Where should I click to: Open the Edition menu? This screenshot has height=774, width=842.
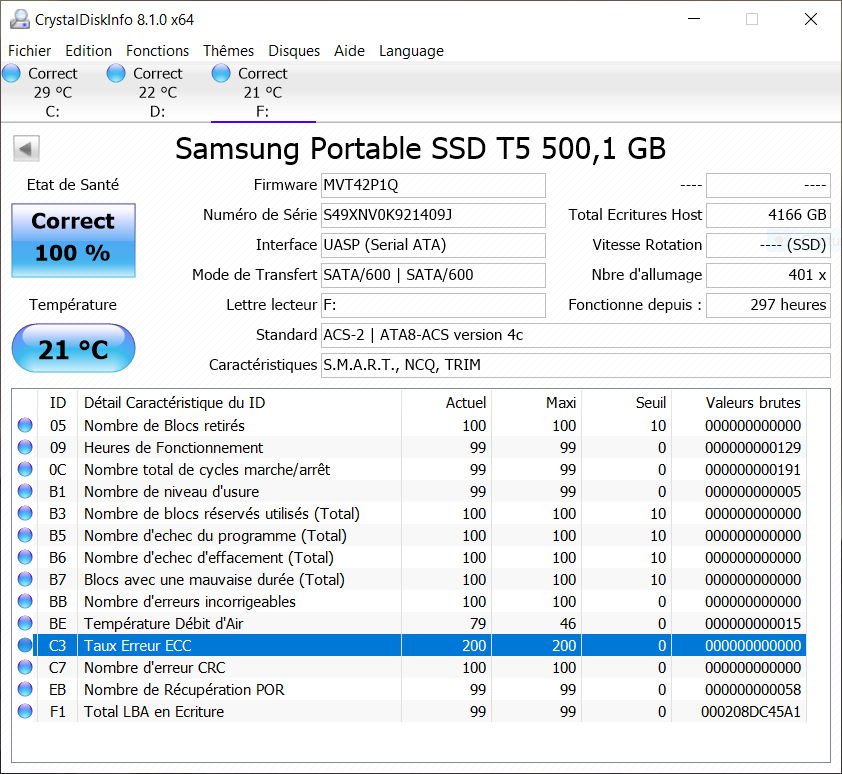coord(89,51)
